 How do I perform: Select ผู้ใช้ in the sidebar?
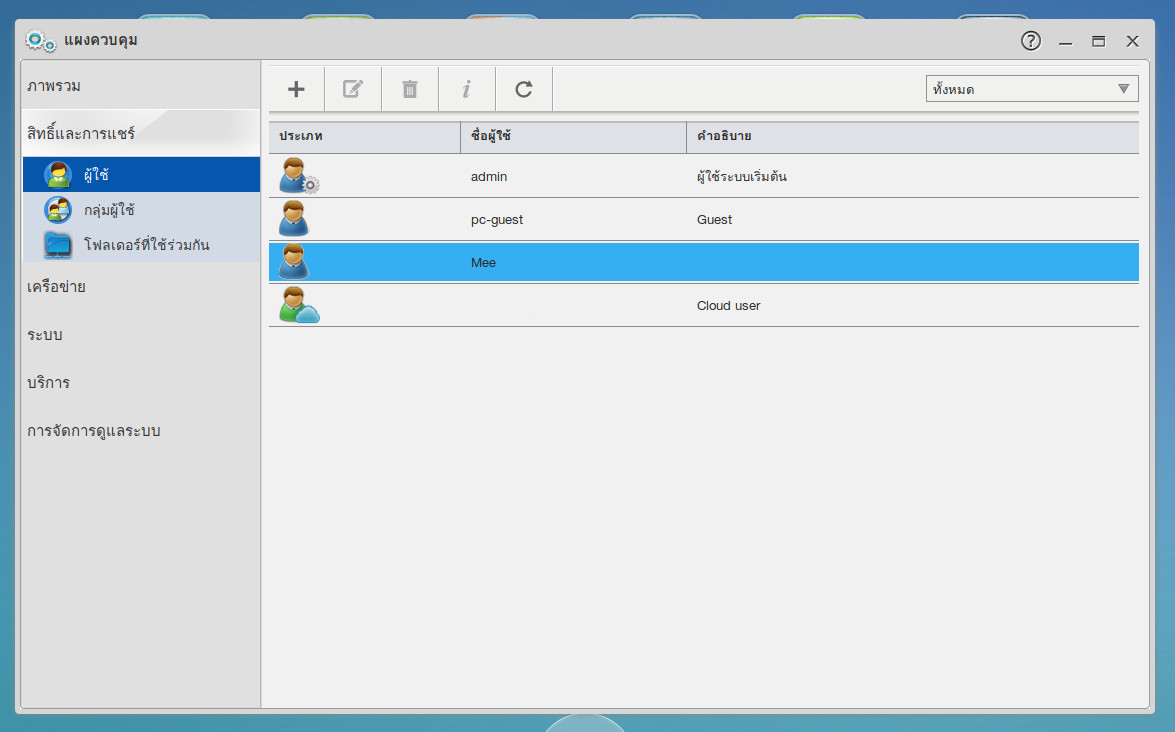(x=142, y=175)
